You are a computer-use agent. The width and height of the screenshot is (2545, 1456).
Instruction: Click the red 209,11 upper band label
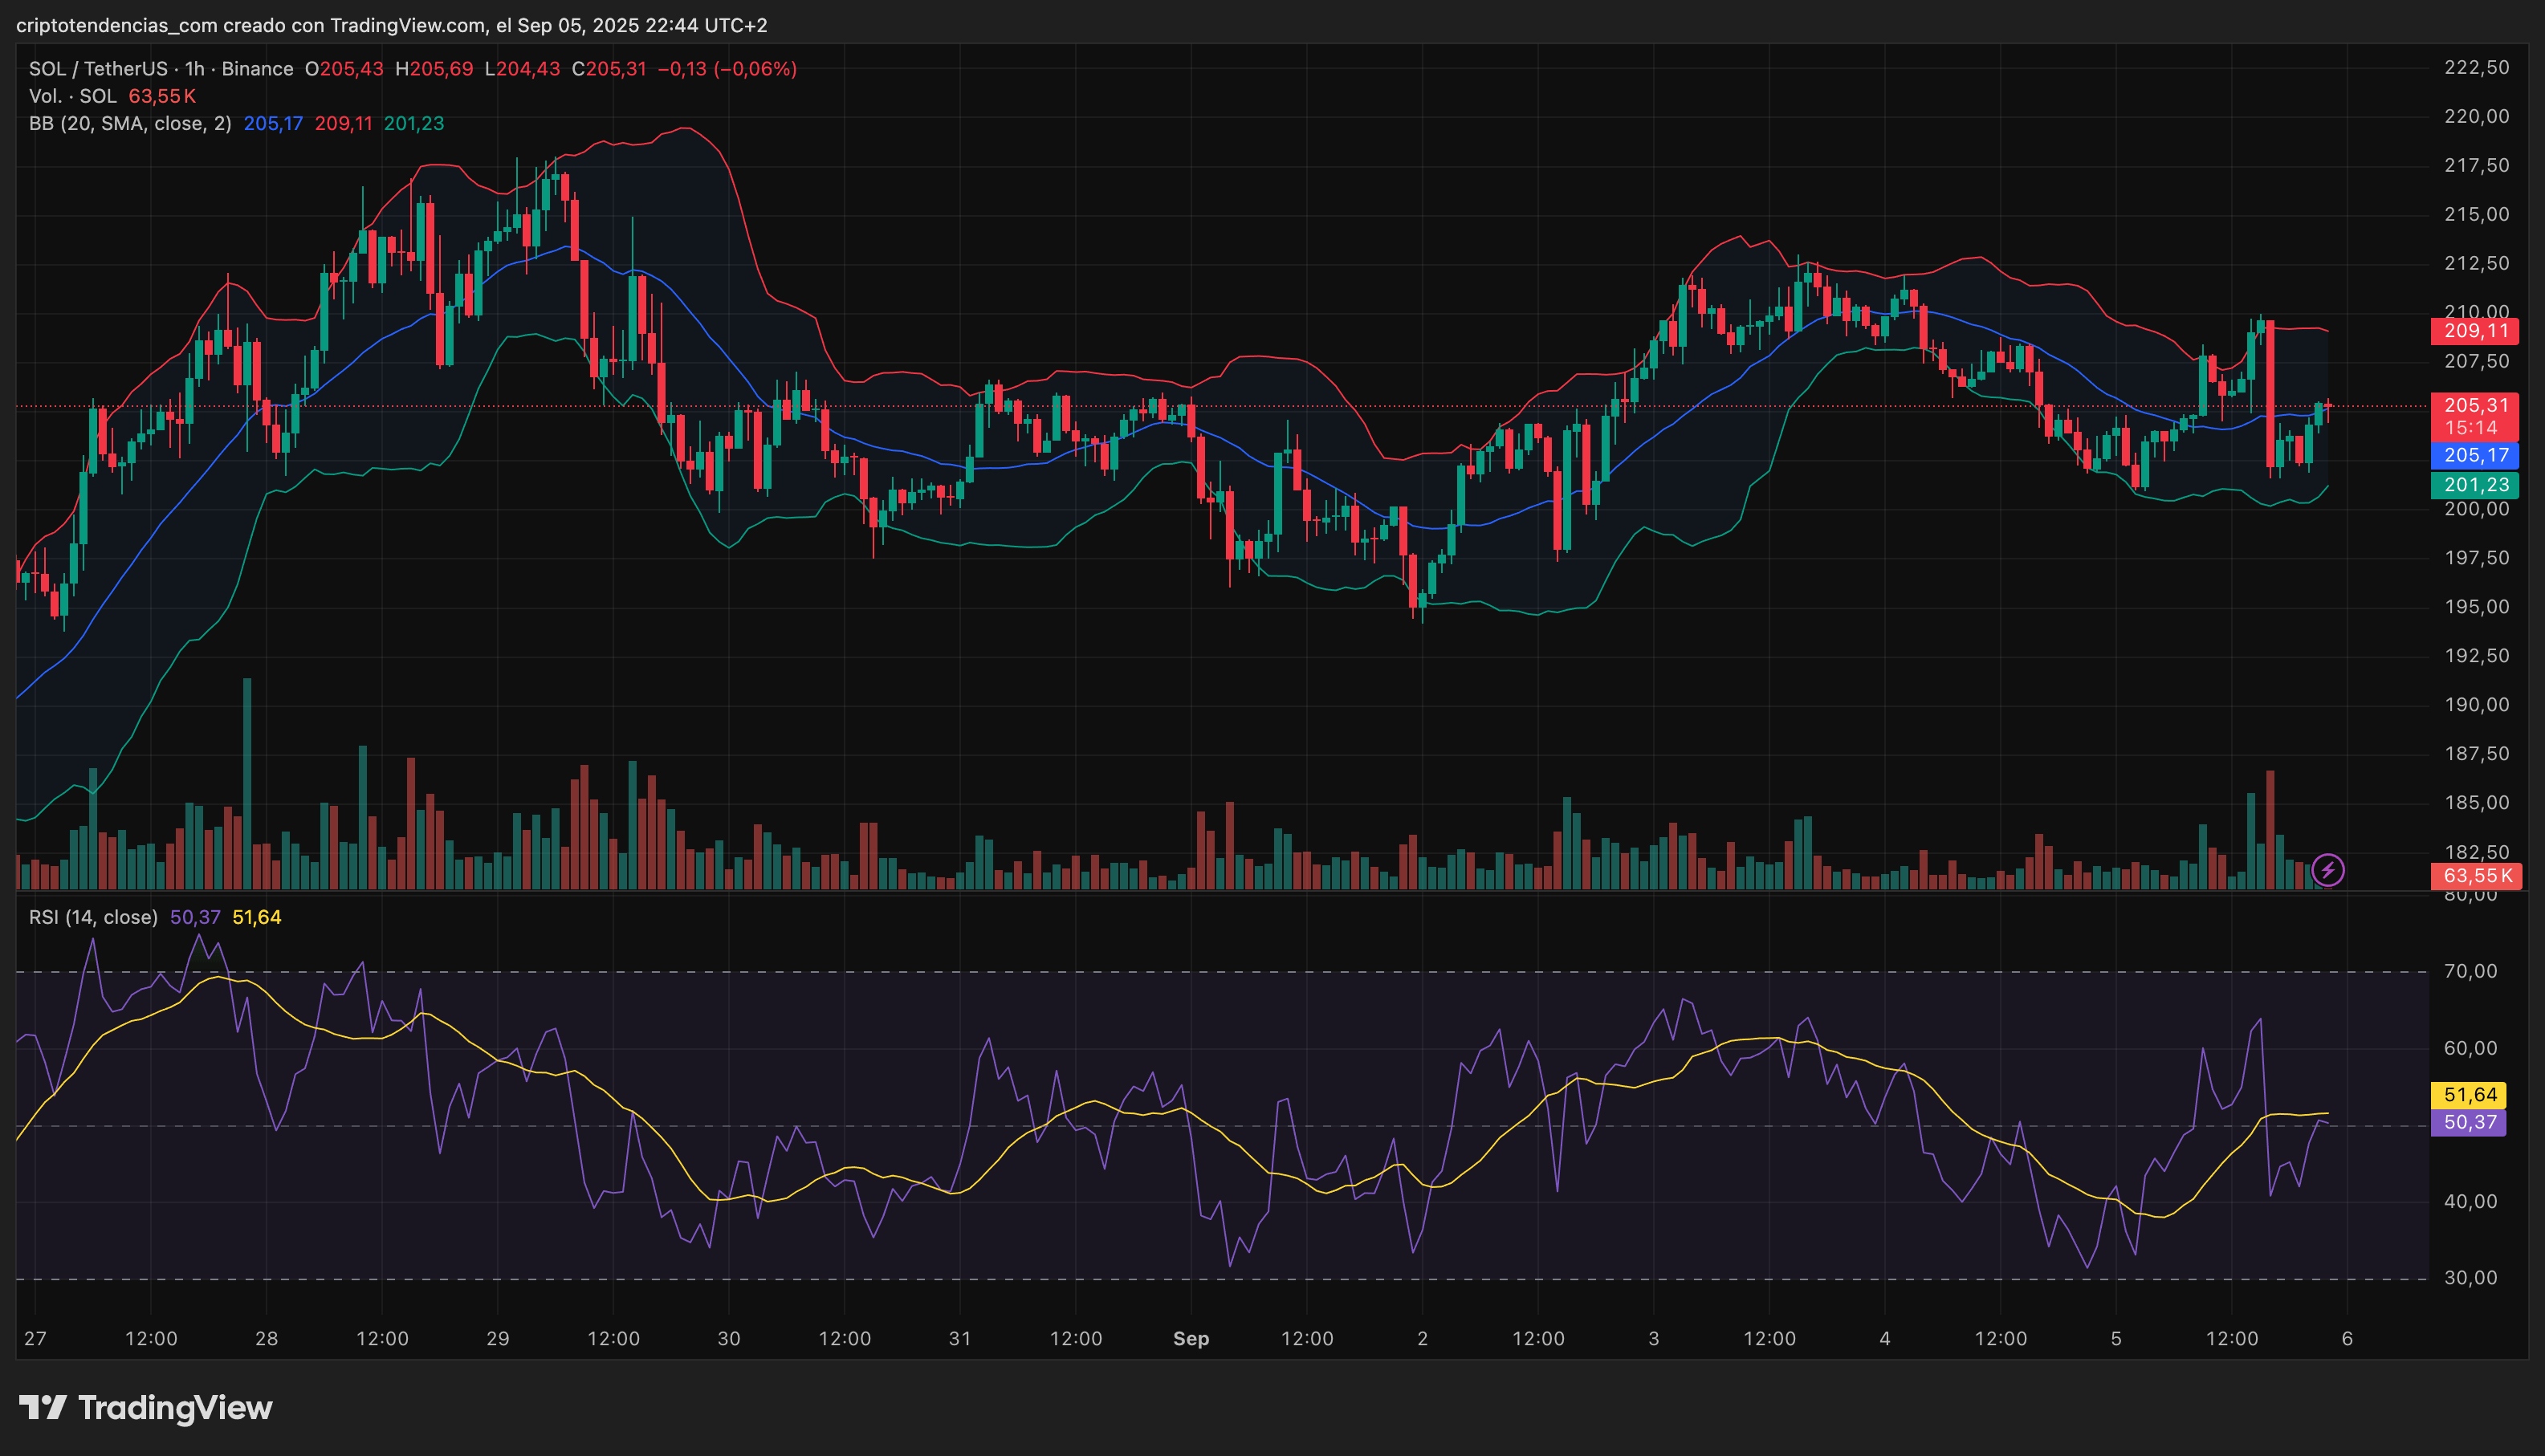(x=2475, y=331)
